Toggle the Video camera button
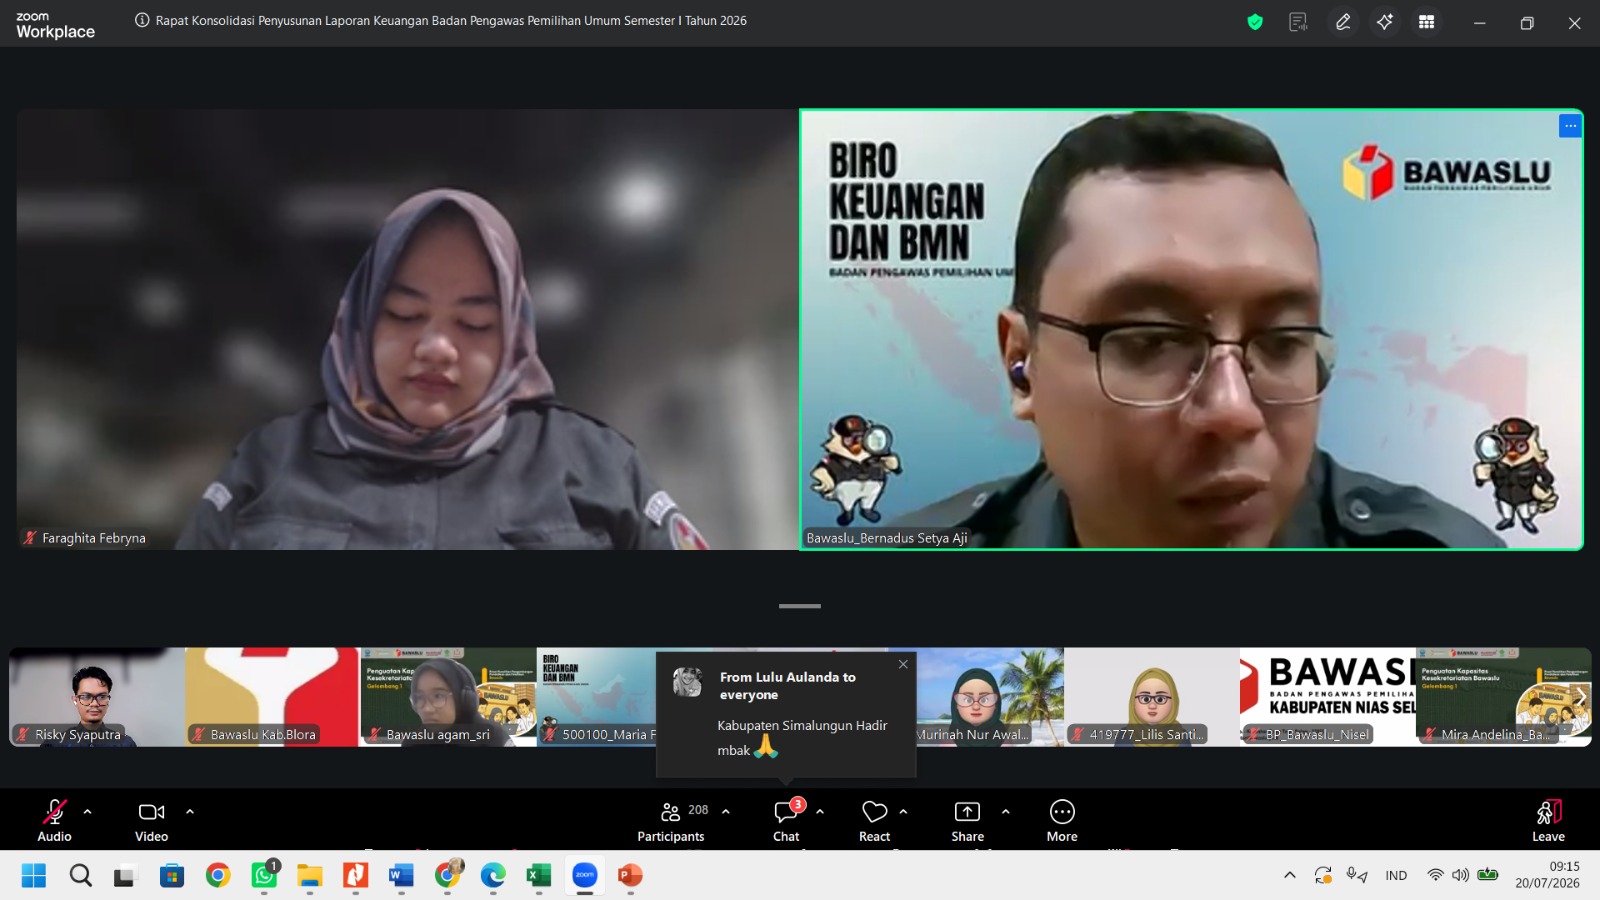 [x=151, y=820]
